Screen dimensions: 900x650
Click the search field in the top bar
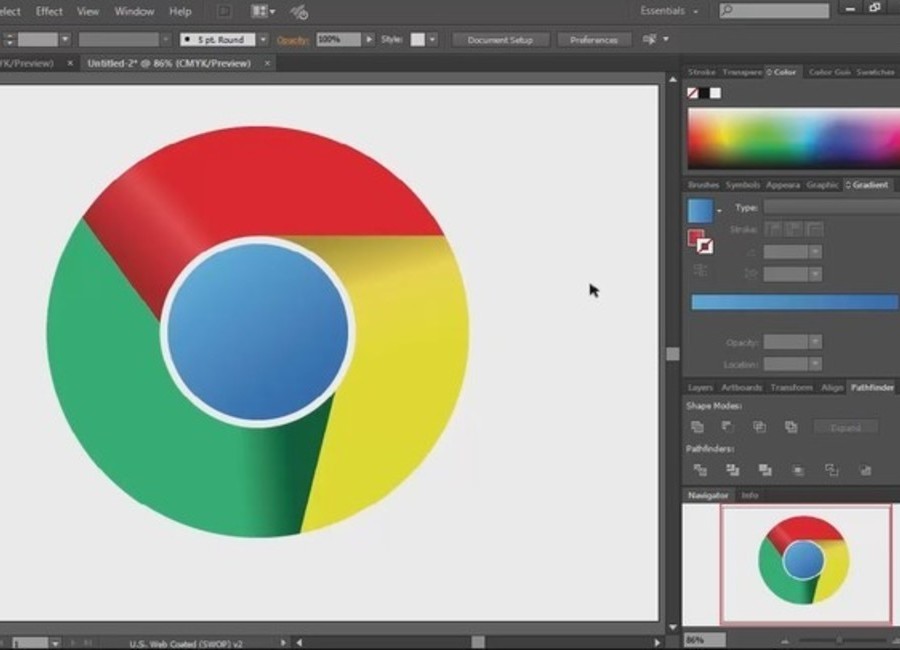click(774, 11)
